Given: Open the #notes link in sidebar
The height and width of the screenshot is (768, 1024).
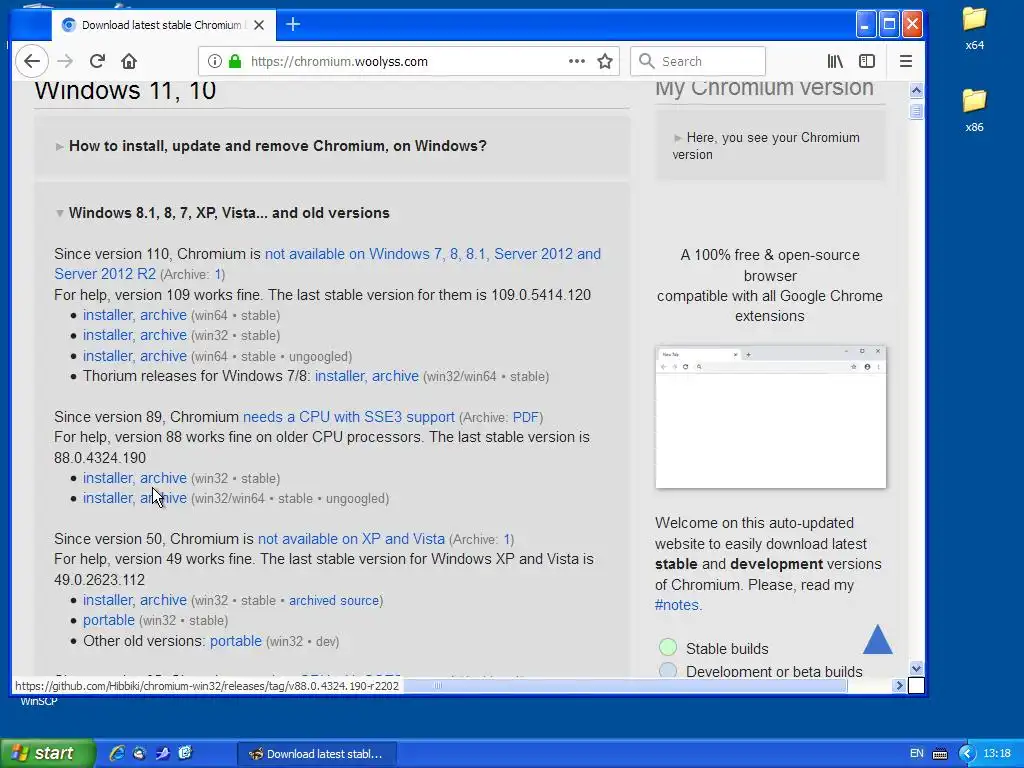Looking at the screenshot, I should tap(677, 605).
